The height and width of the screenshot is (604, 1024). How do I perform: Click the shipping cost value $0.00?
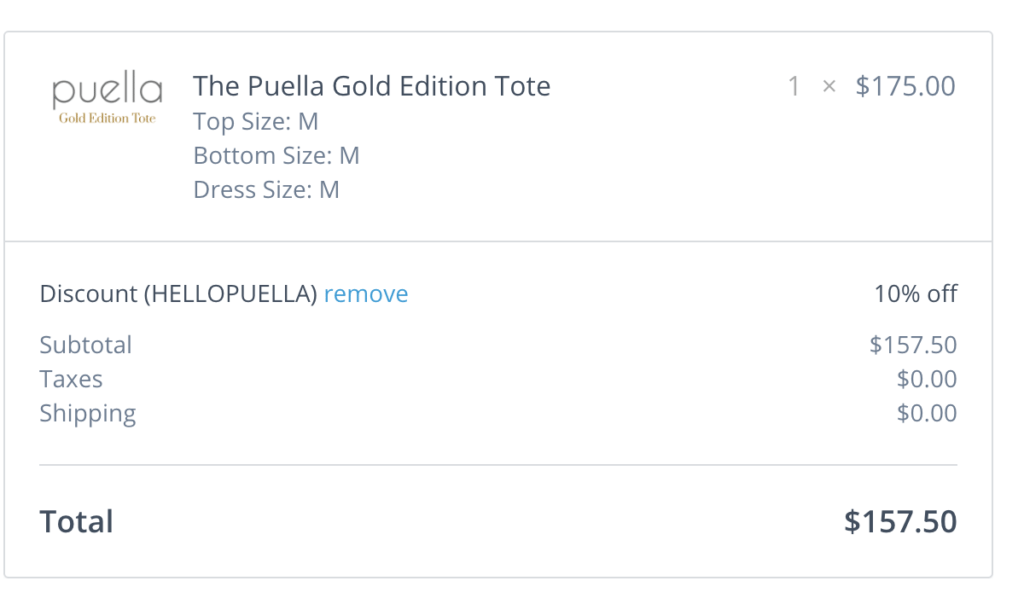(927, 413)
